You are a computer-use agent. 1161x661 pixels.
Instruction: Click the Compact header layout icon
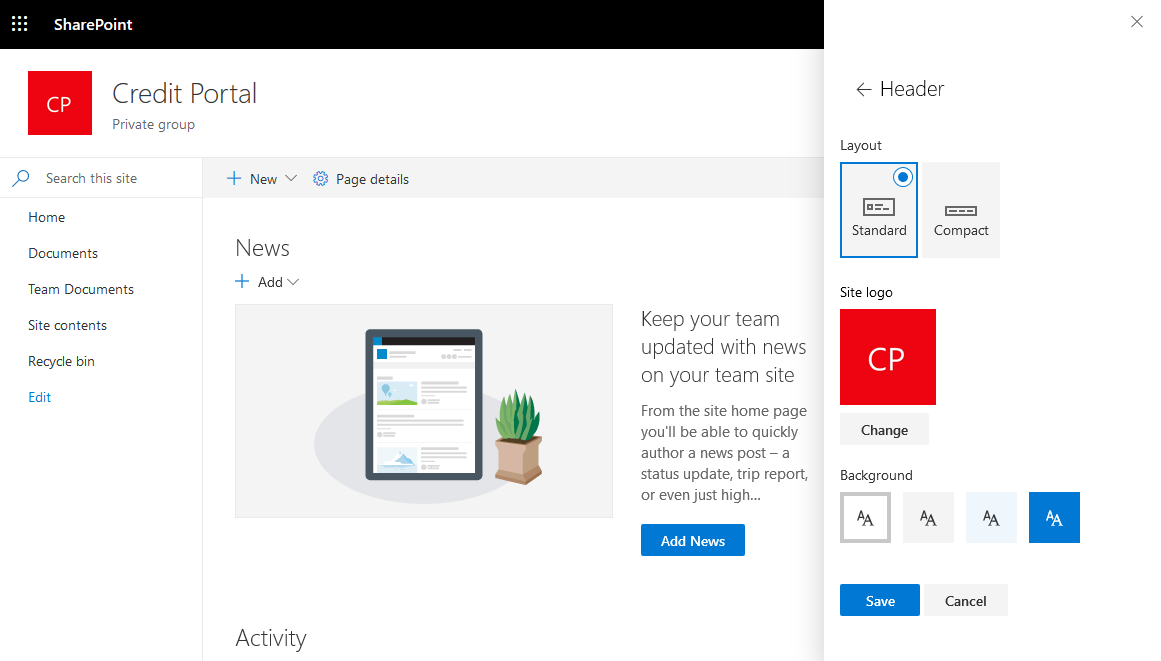point(959,210)
